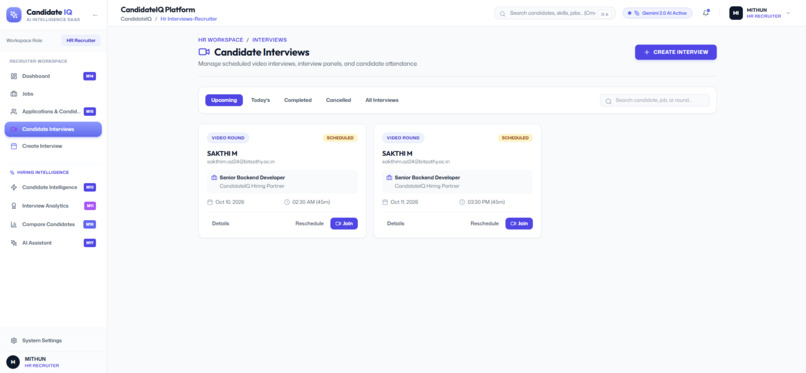Click the Create Interview calendar icon
The height and width of the screenshot is (373, 806).
coord(14,146)
